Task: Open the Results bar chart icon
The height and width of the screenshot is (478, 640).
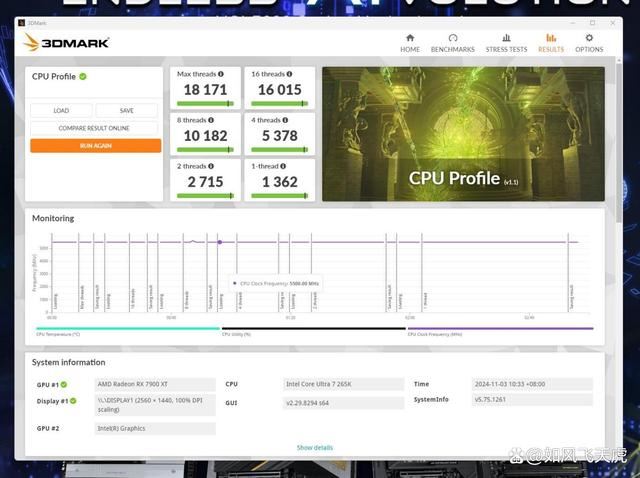Action: click(x=551, y=38)
